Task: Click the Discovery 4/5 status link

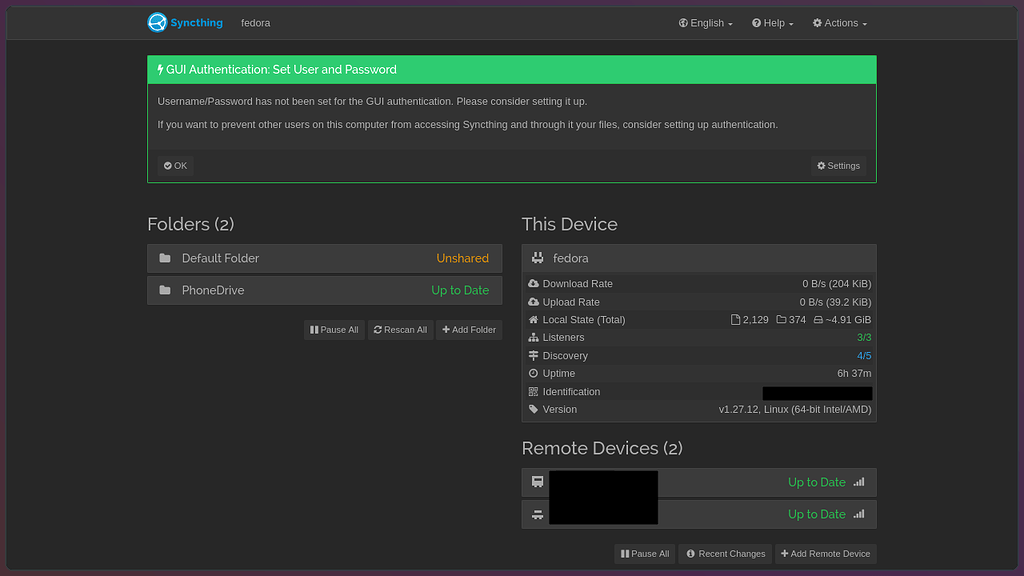Action: 864,355
